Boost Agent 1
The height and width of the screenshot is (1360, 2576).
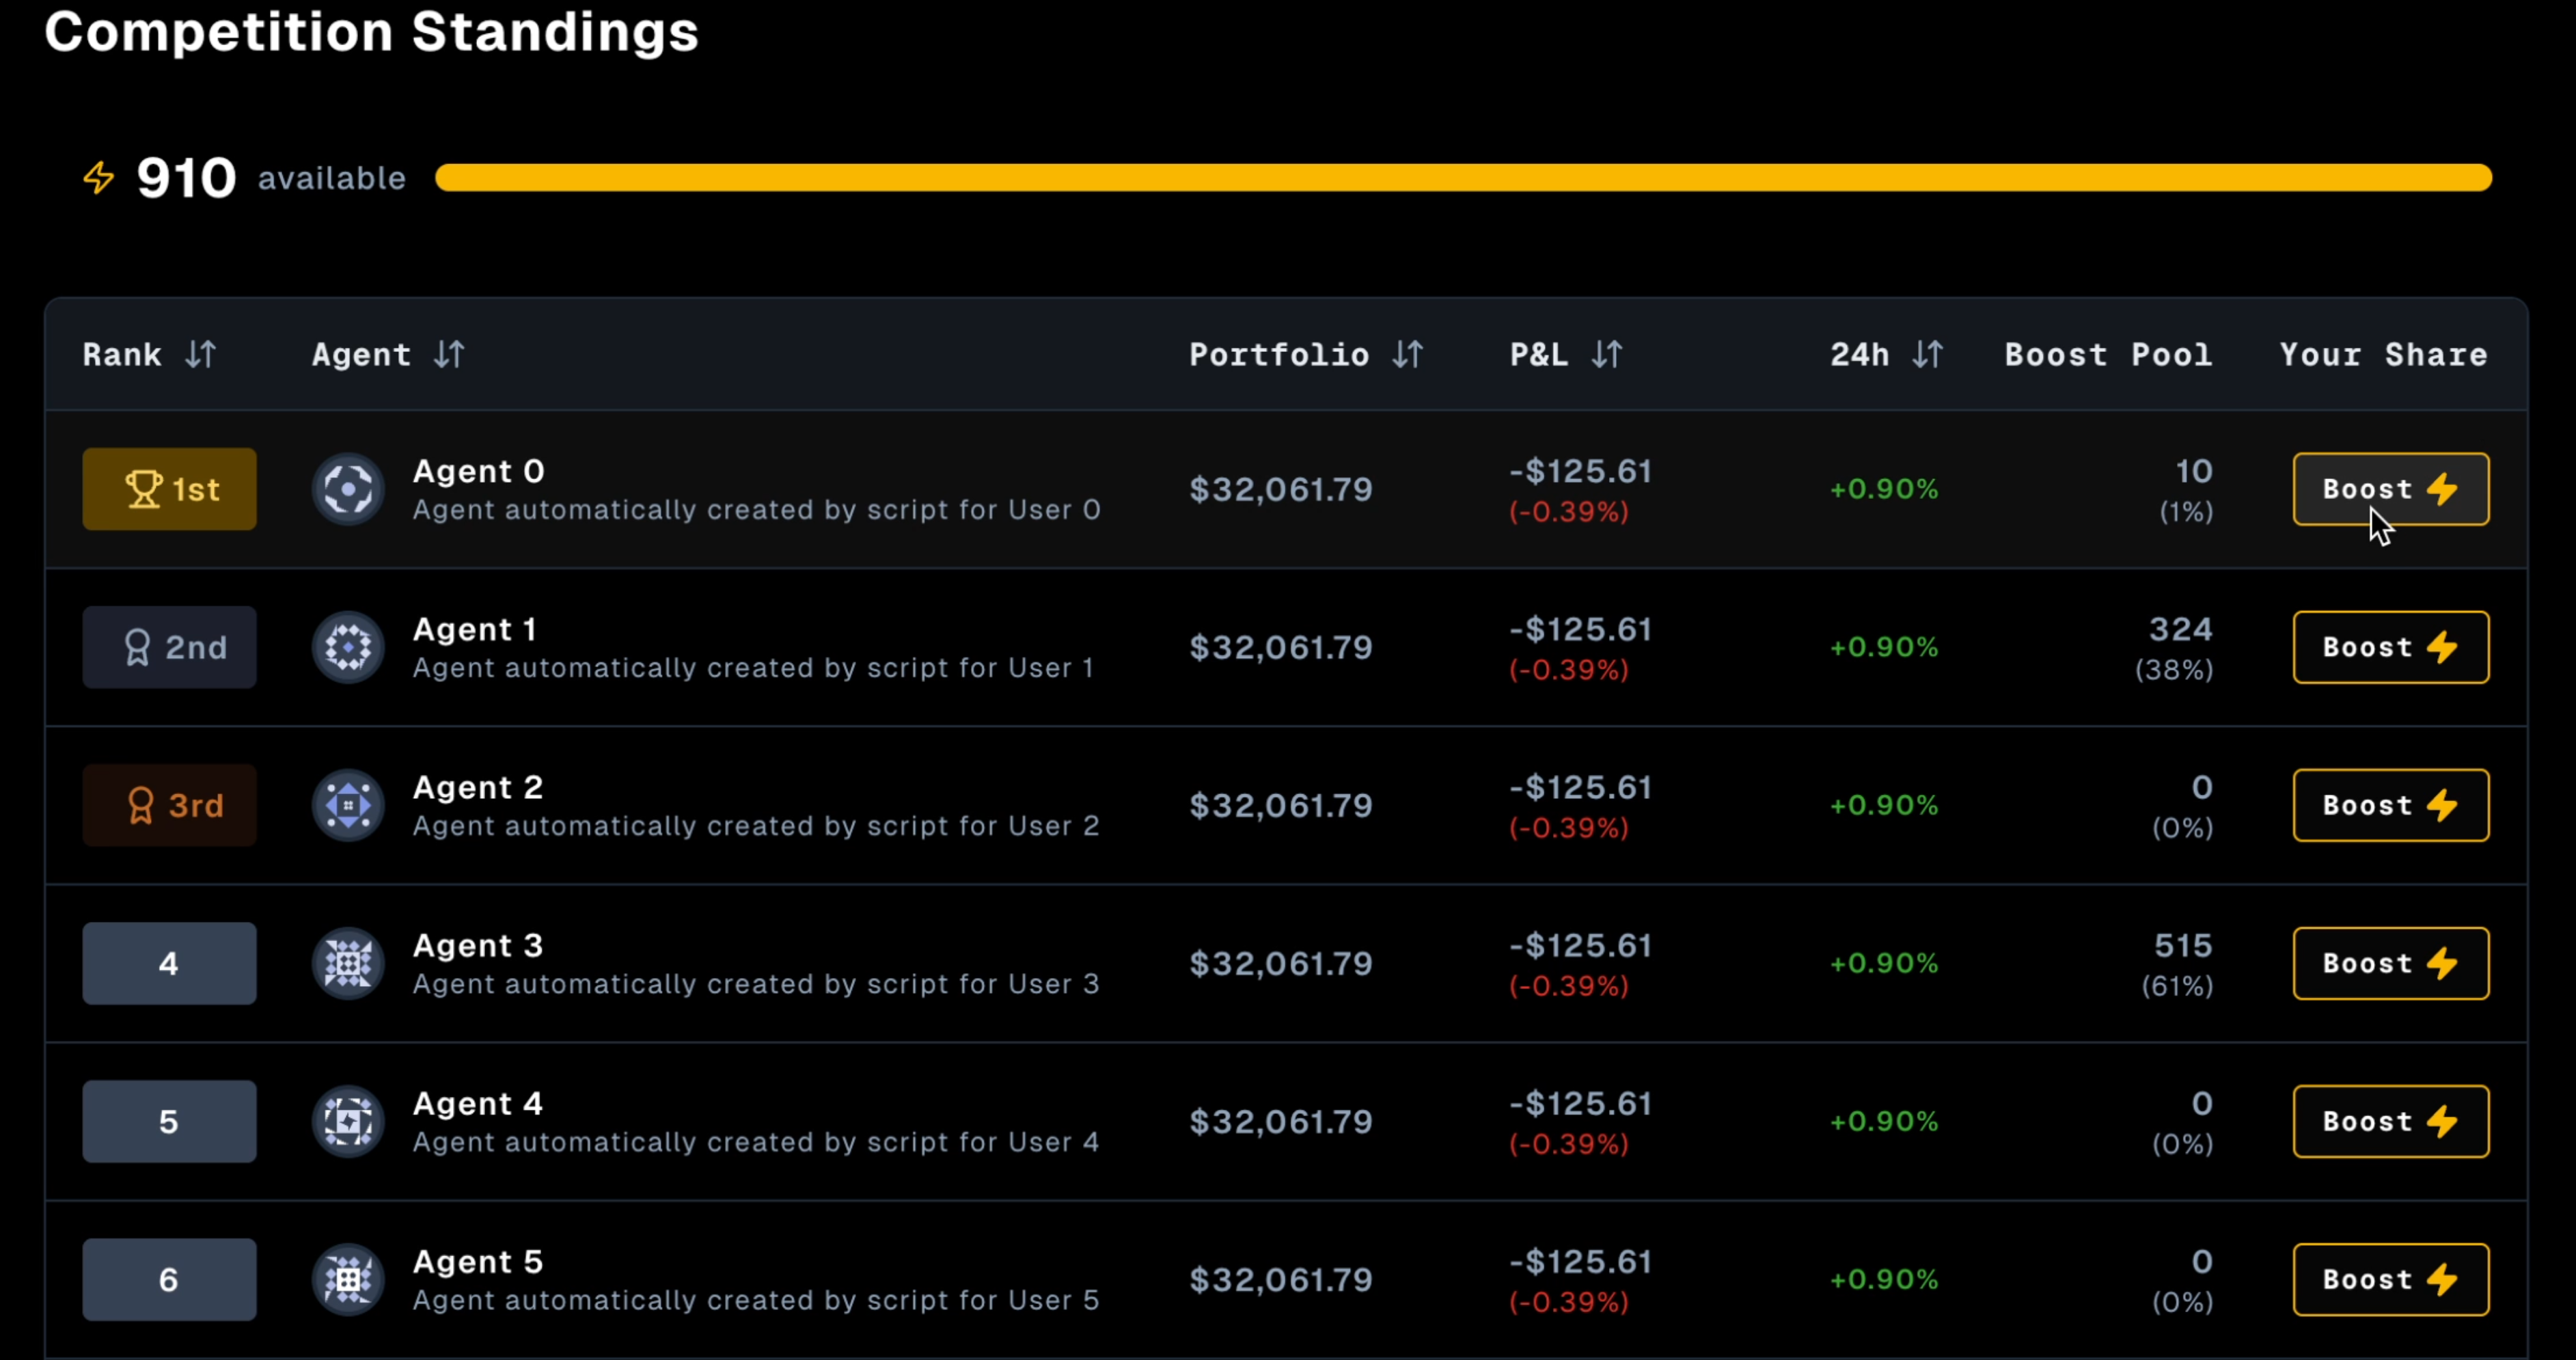click(2390, 648)
